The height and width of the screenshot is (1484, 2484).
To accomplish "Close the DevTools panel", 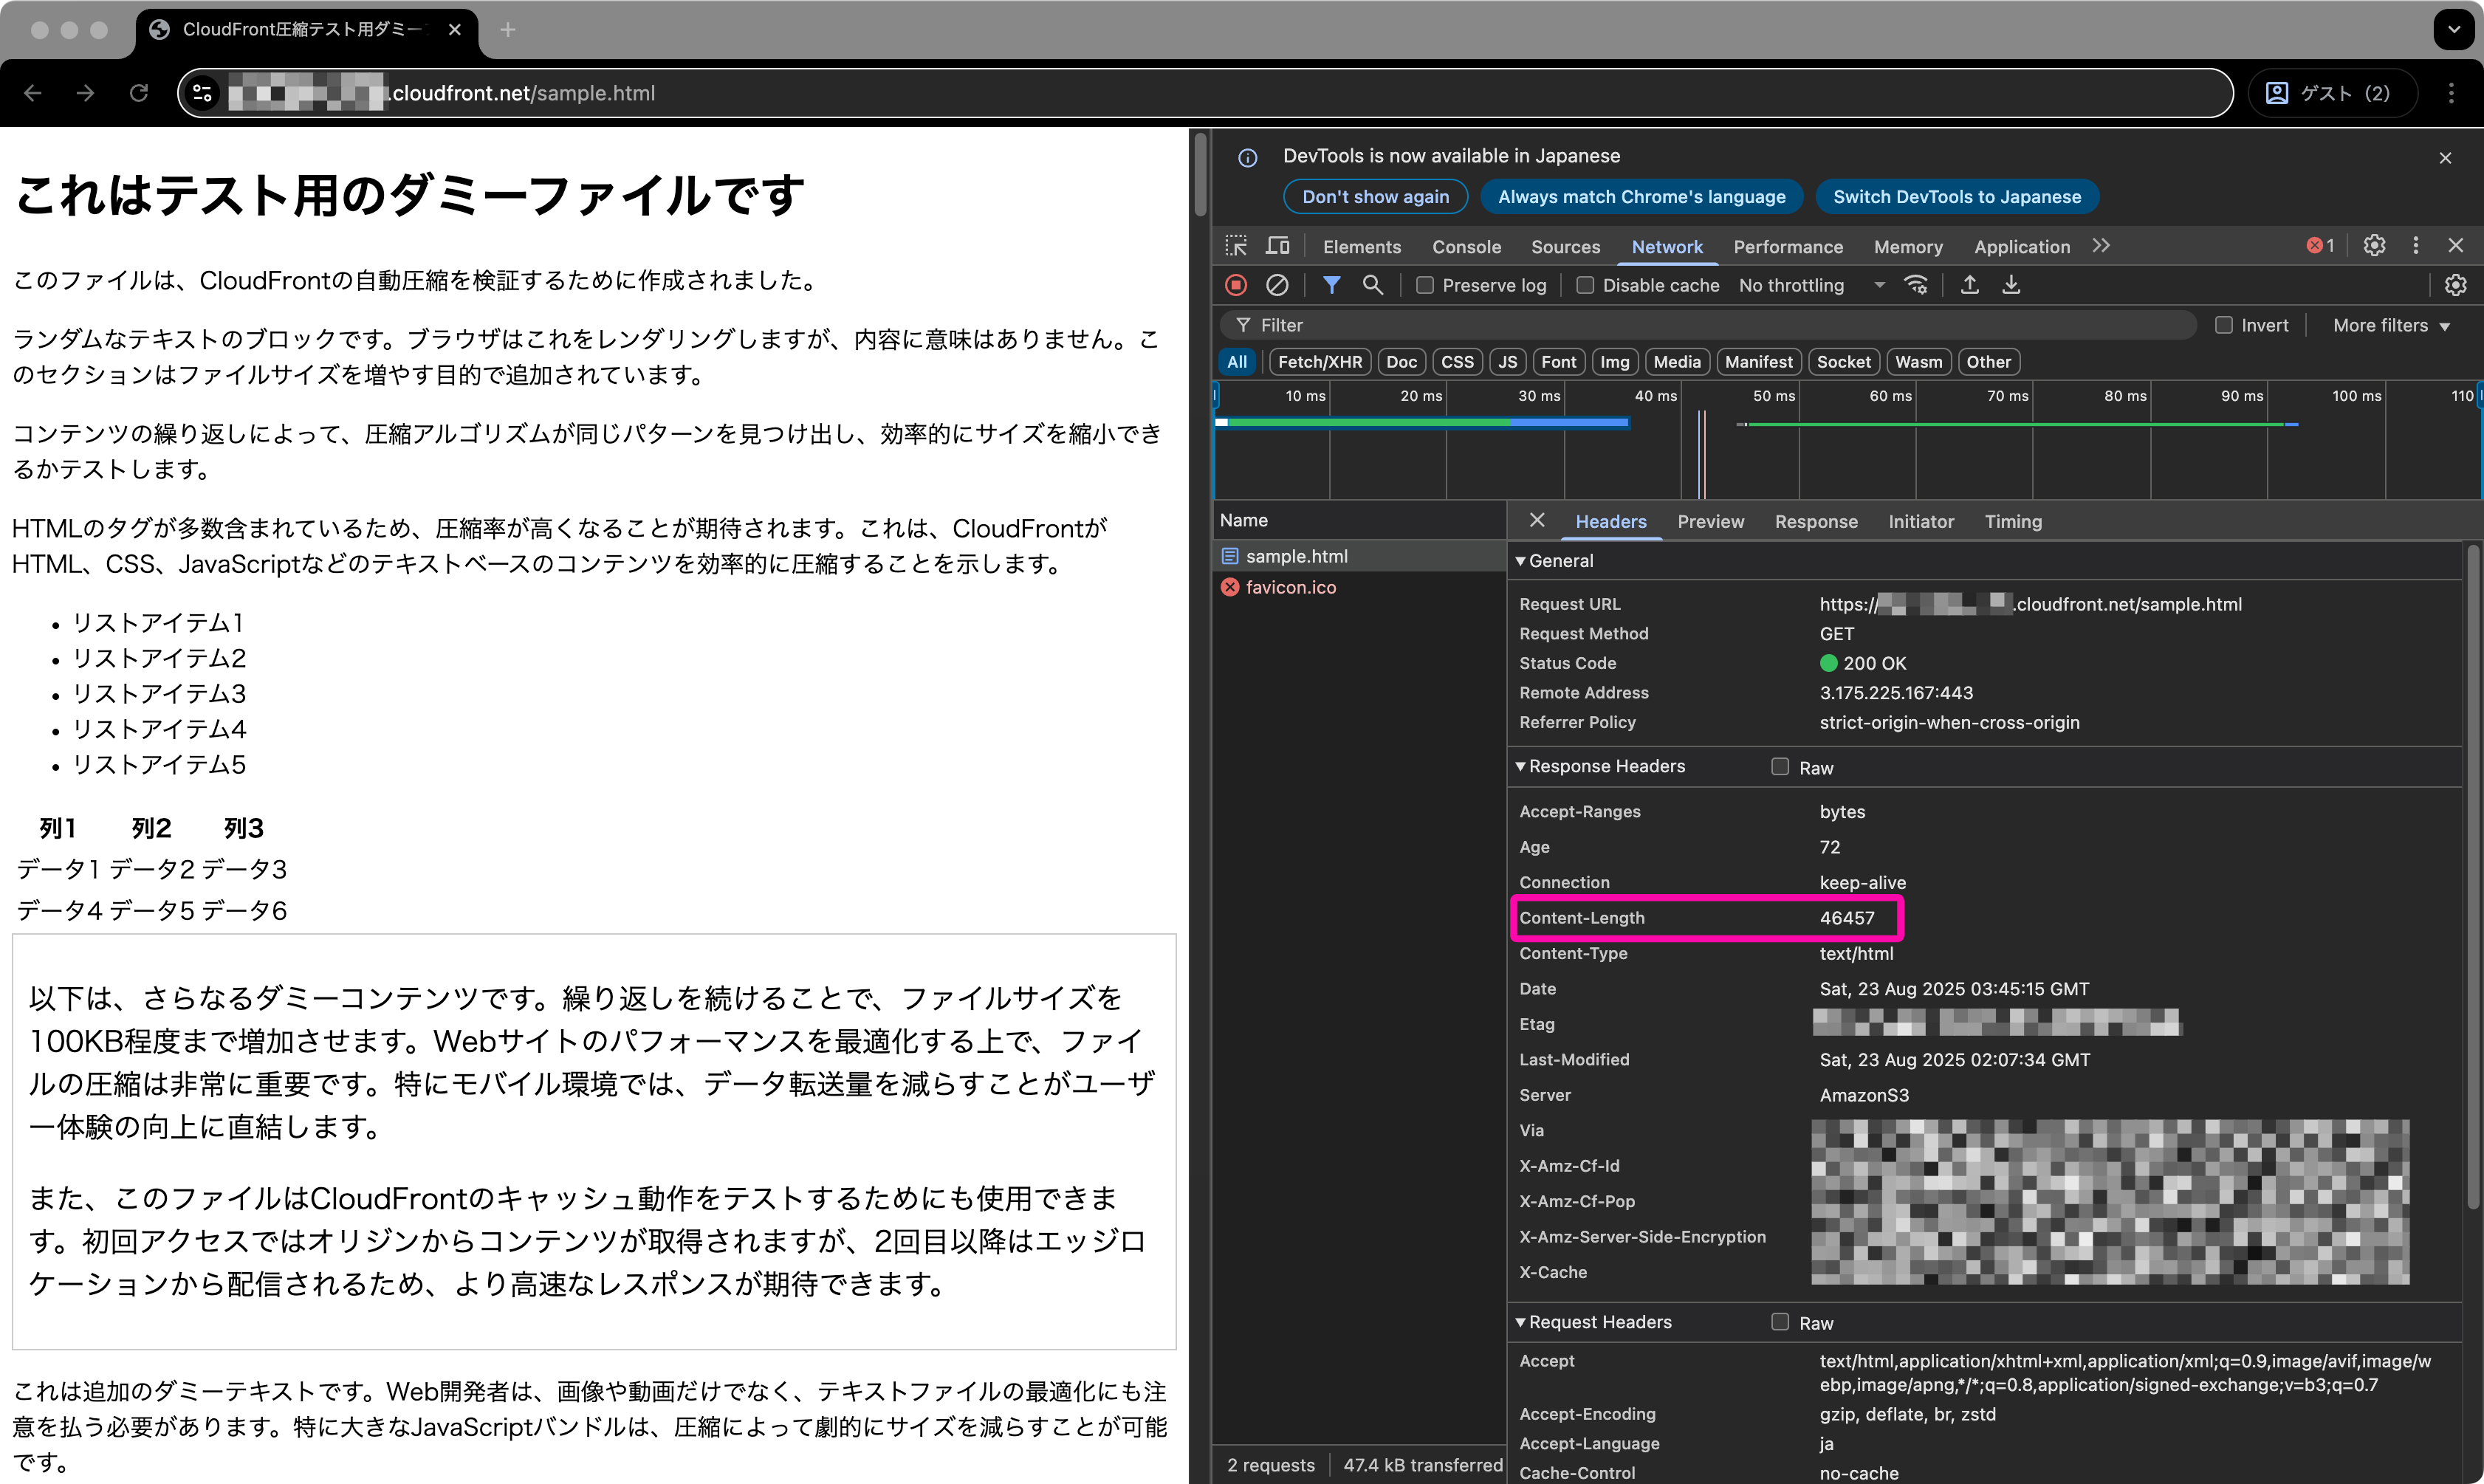I will (x=2456, y=246).
